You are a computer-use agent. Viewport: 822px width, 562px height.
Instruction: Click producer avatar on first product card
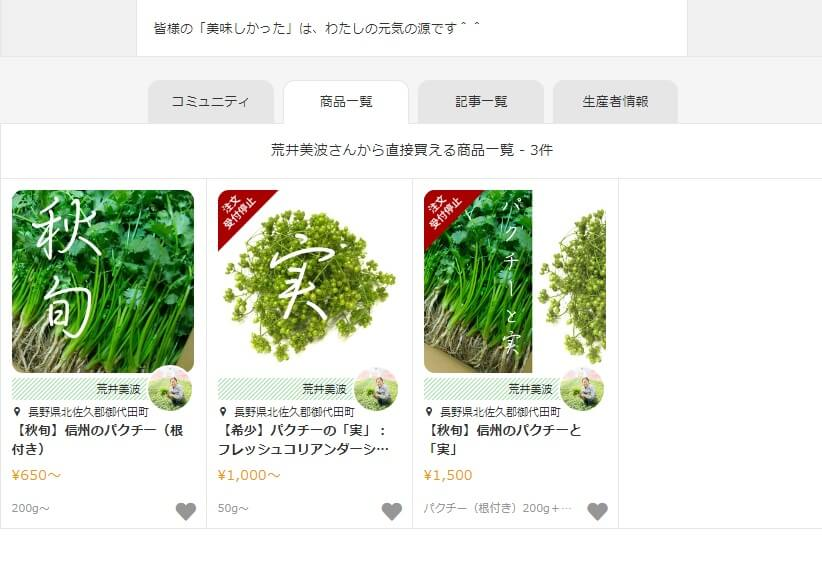(170, 389)
